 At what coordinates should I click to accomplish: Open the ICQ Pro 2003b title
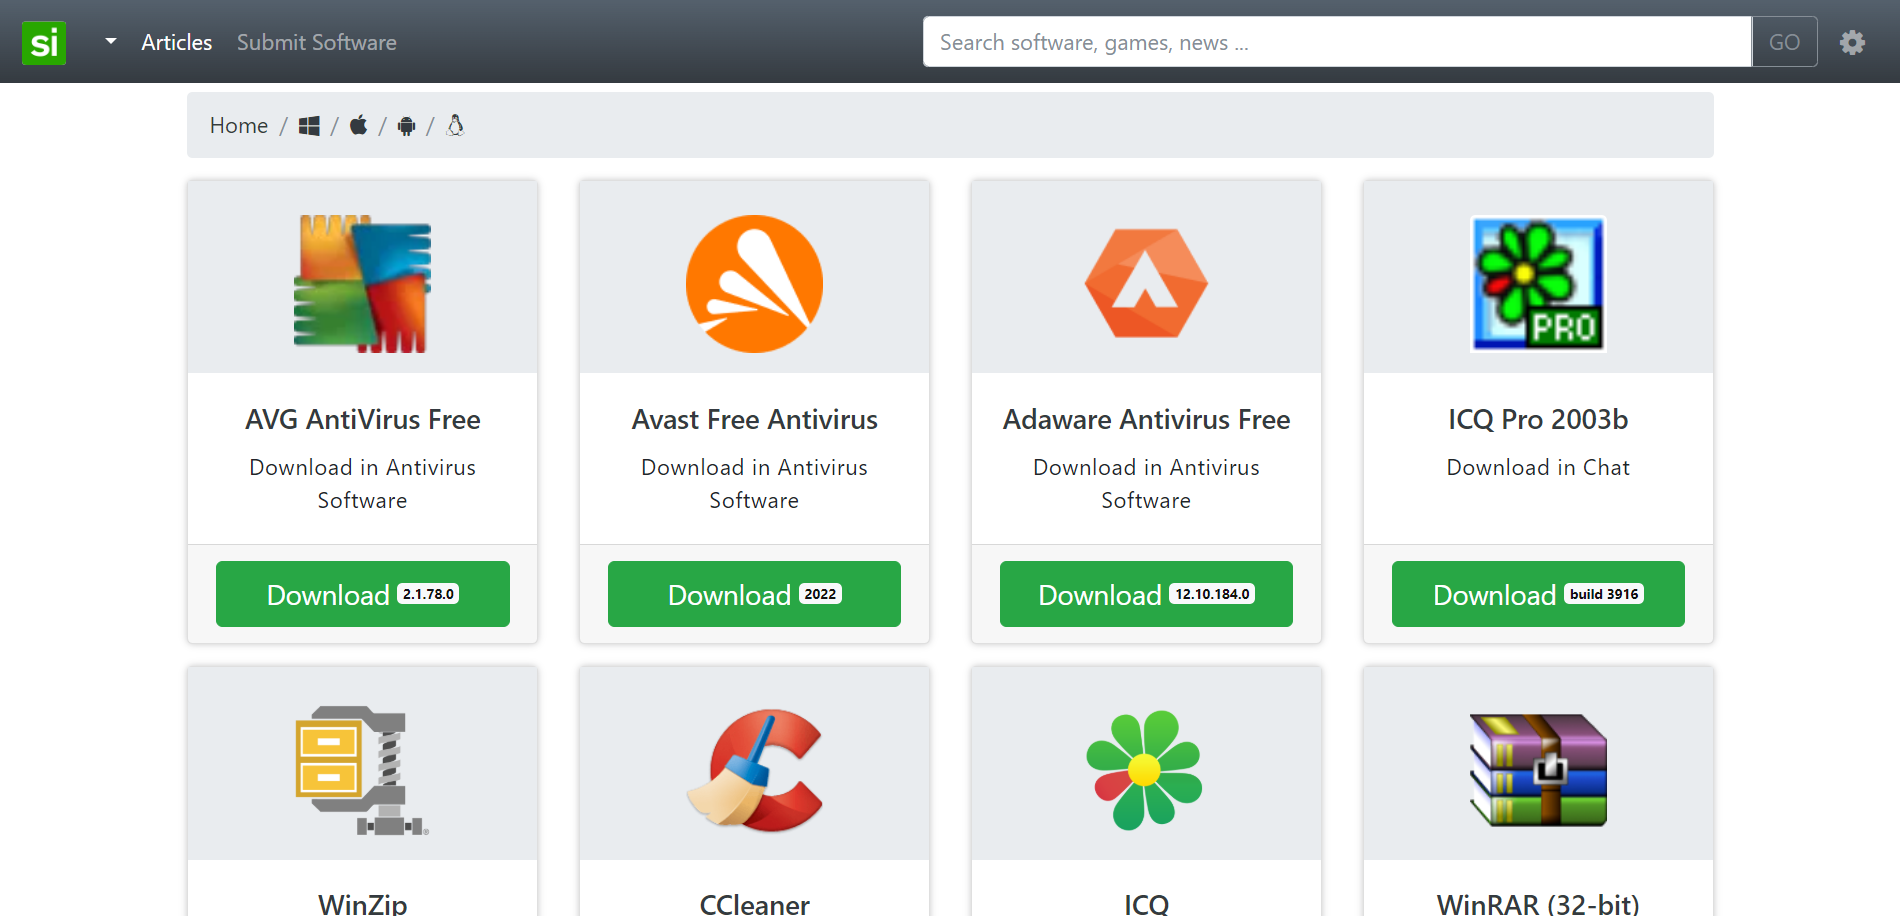coord(1538,419)
